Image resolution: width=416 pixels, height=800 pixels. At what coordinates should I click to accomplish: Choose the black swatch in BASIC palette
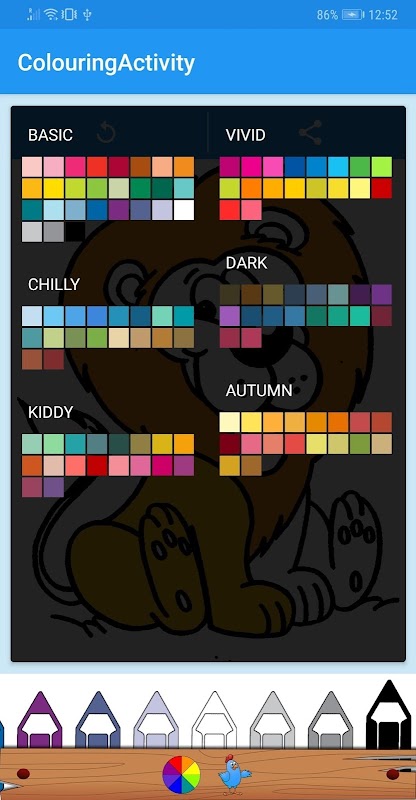[x=75, y=232]
